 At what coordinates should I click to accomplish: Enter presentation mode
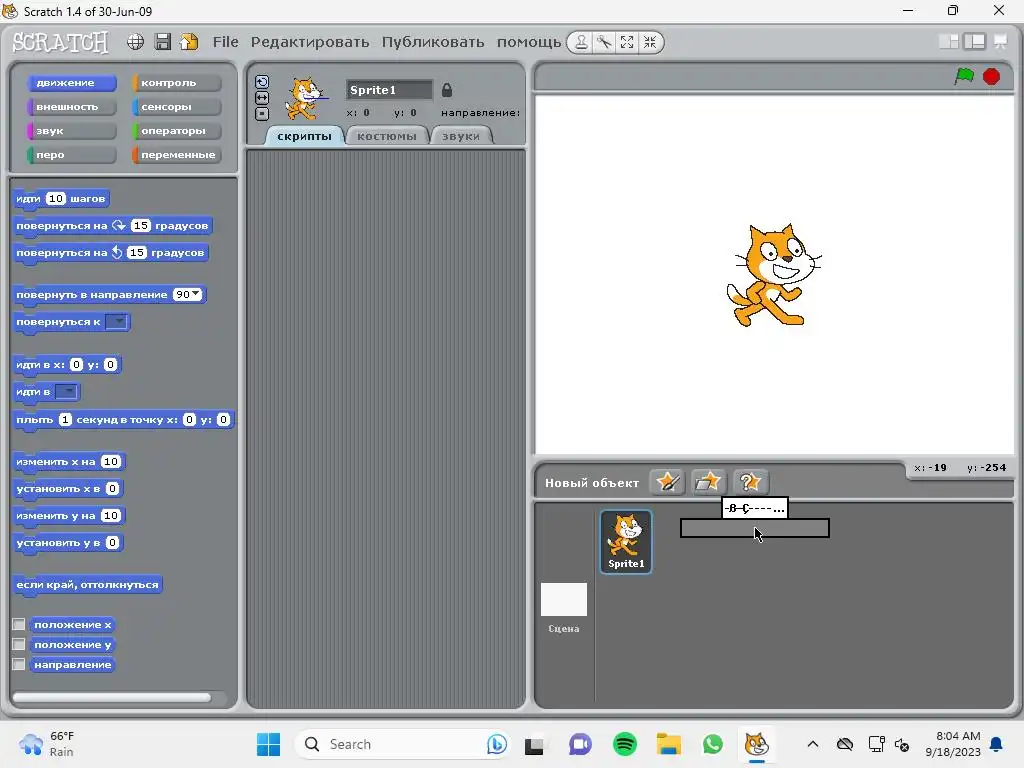tap(1000, 42)
